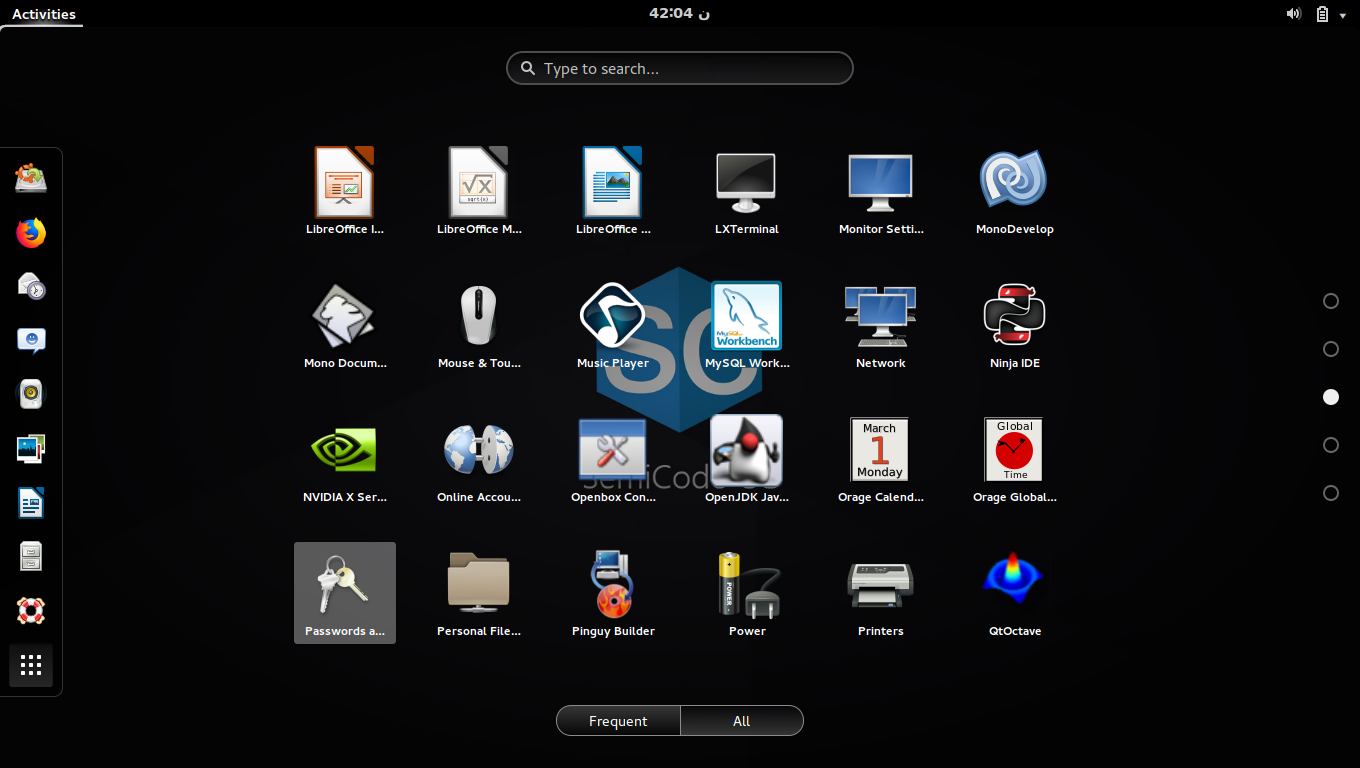Launch Music Player
Screen dimensions: 1360x768
[613, 324]
